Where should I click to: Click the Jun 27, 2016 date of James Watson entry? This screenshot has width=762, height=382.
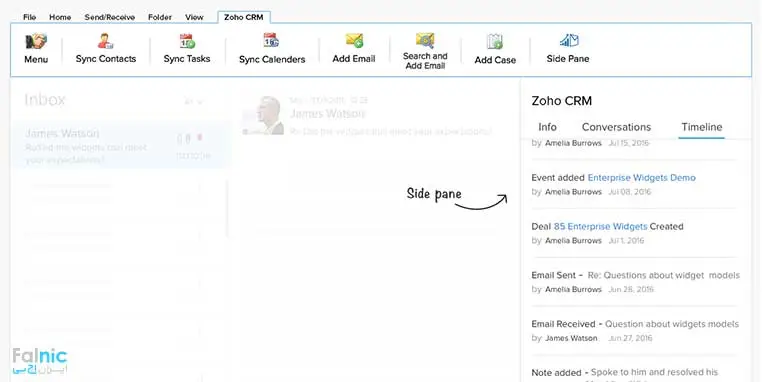[630, 338]
